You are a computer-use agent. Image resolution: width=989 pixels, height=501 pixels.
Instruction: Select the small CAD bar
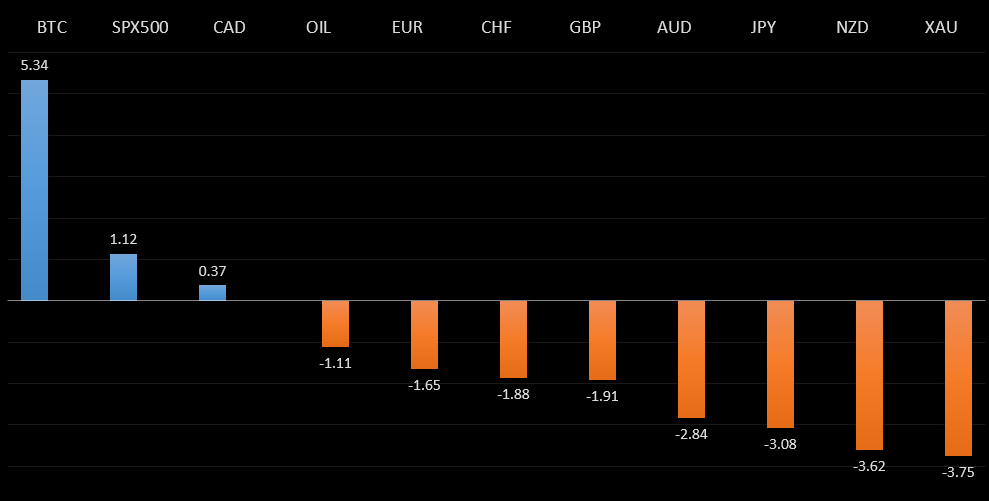point(212,292)
